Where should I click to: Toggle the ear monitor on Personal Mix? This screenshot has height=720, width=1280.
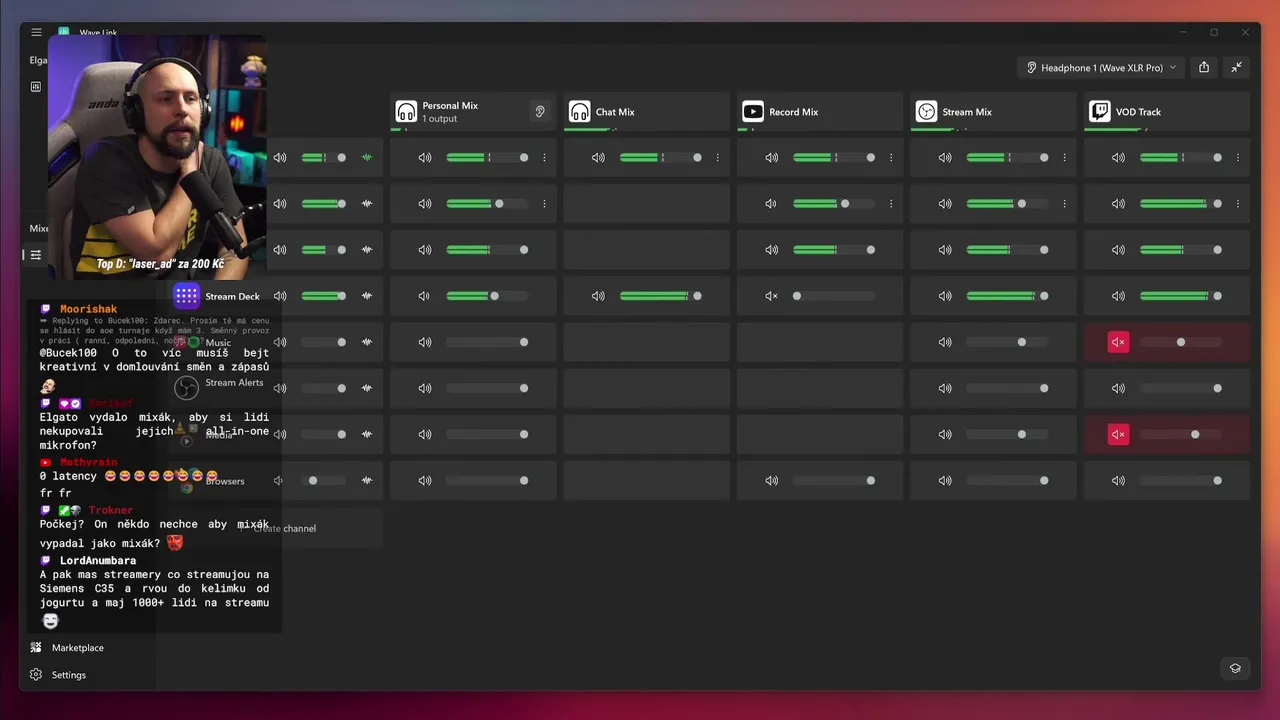pyautogui.click(x=540, y=111)
